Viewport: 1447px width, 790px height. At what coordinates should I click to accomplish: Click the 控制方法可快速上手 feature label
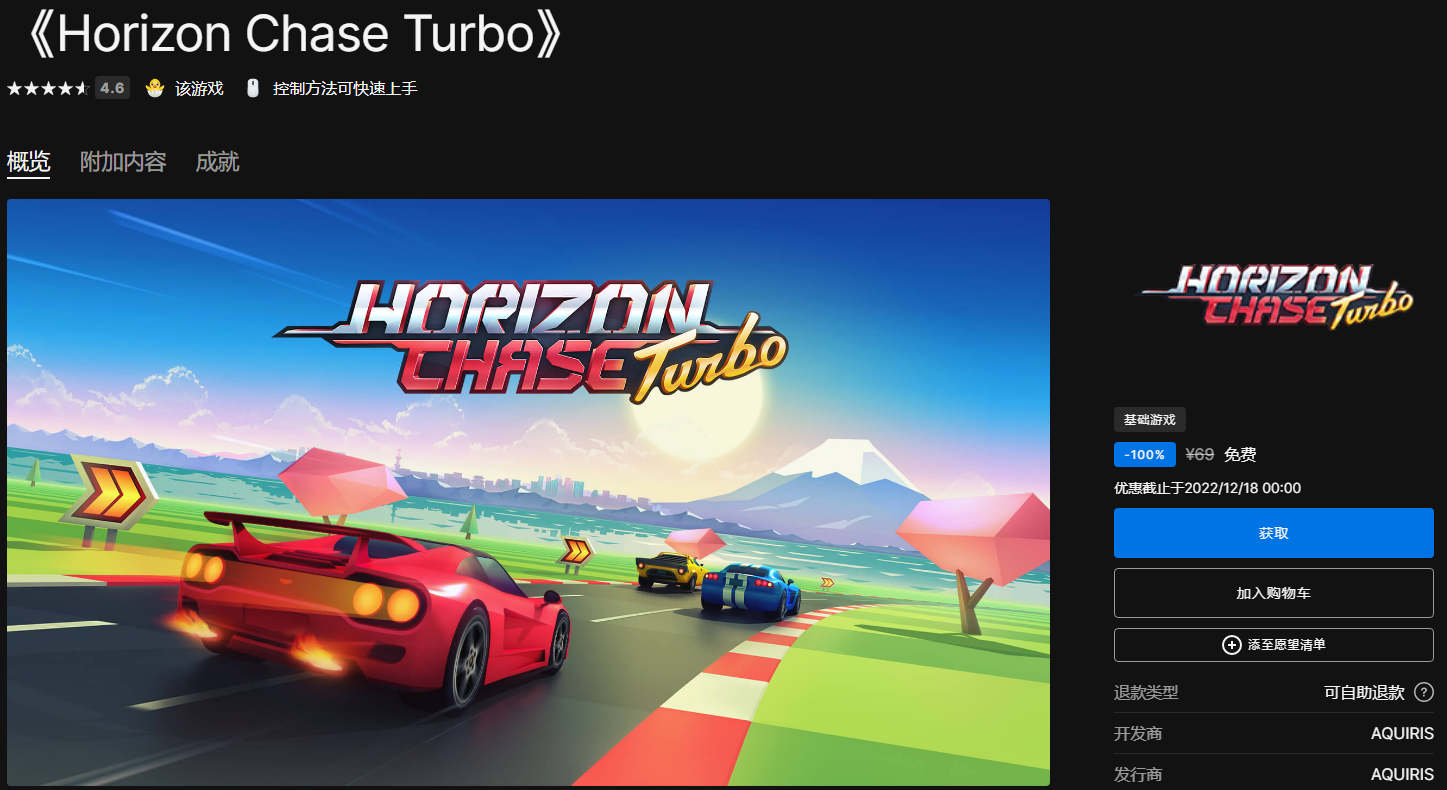pos(345,88)
